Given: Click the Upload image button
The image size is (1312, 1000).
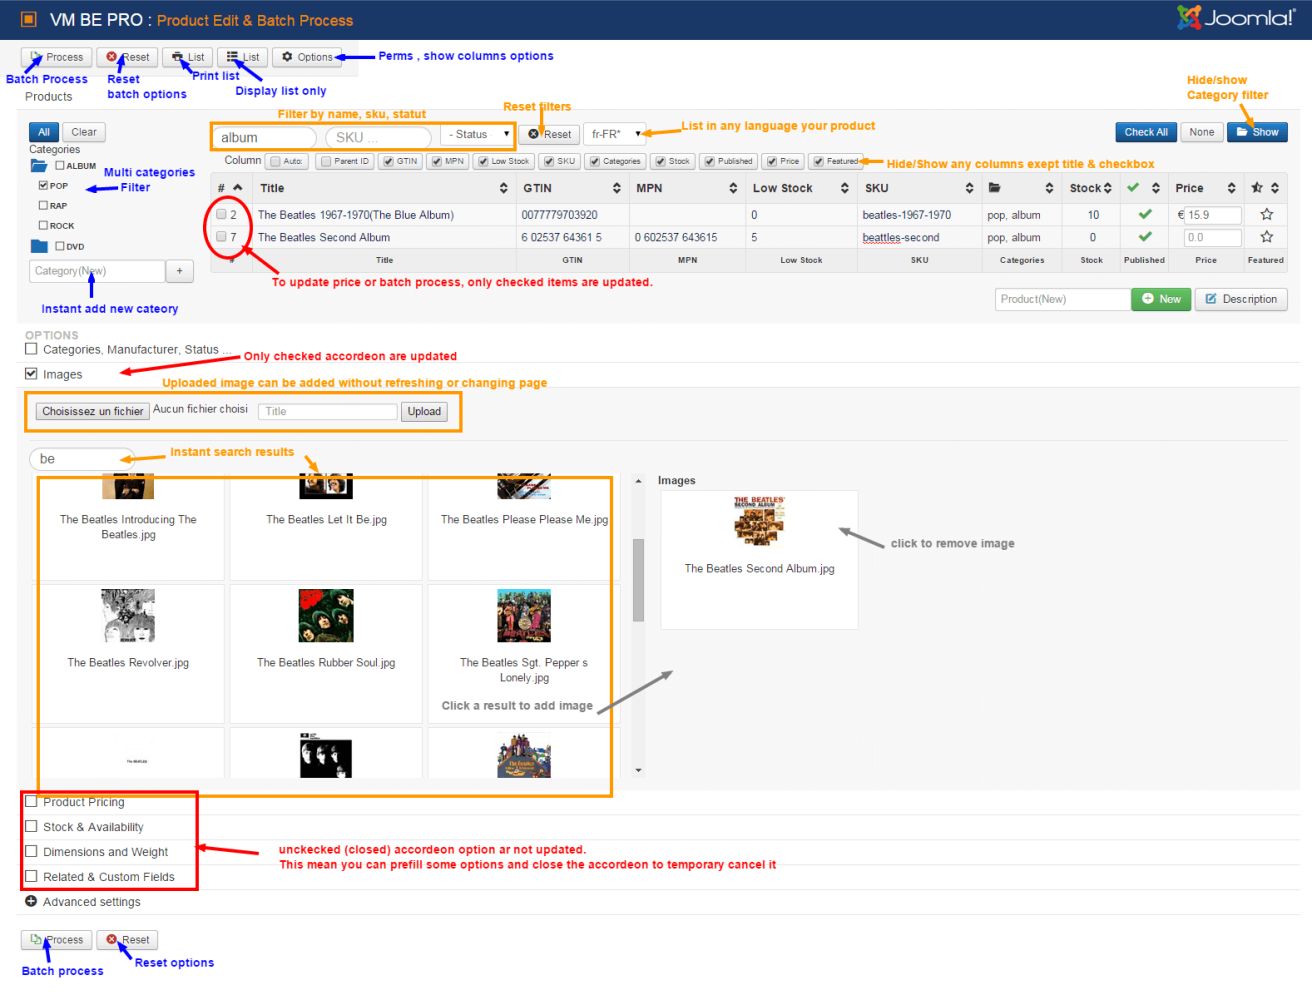Looking at the screenshot, I should [x=424, y=411].
